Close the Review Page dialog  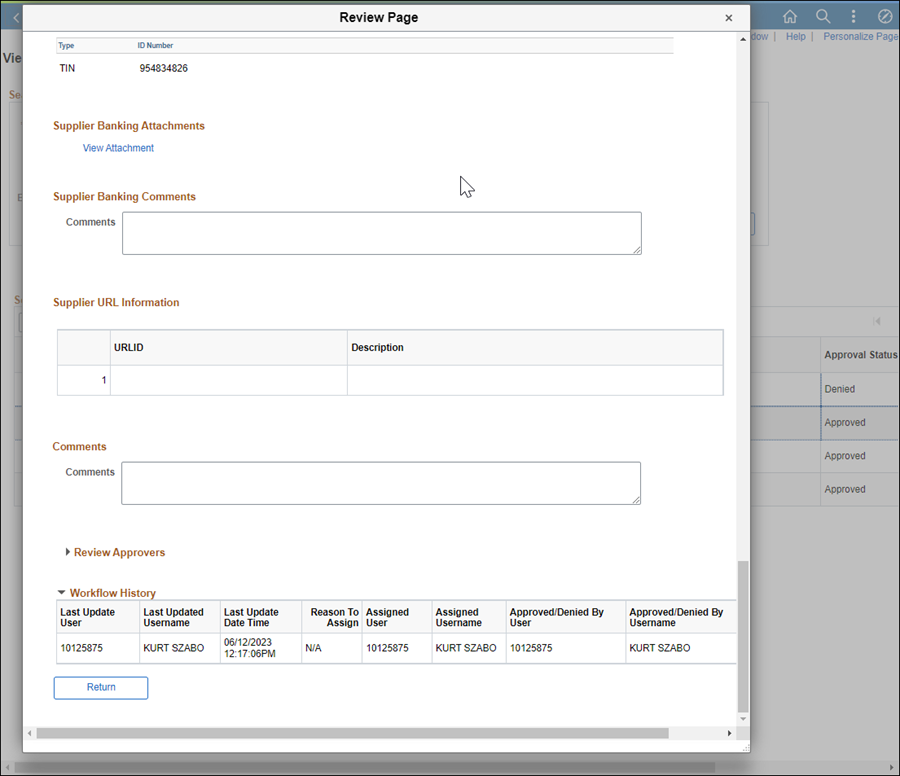tap(728, 18)
